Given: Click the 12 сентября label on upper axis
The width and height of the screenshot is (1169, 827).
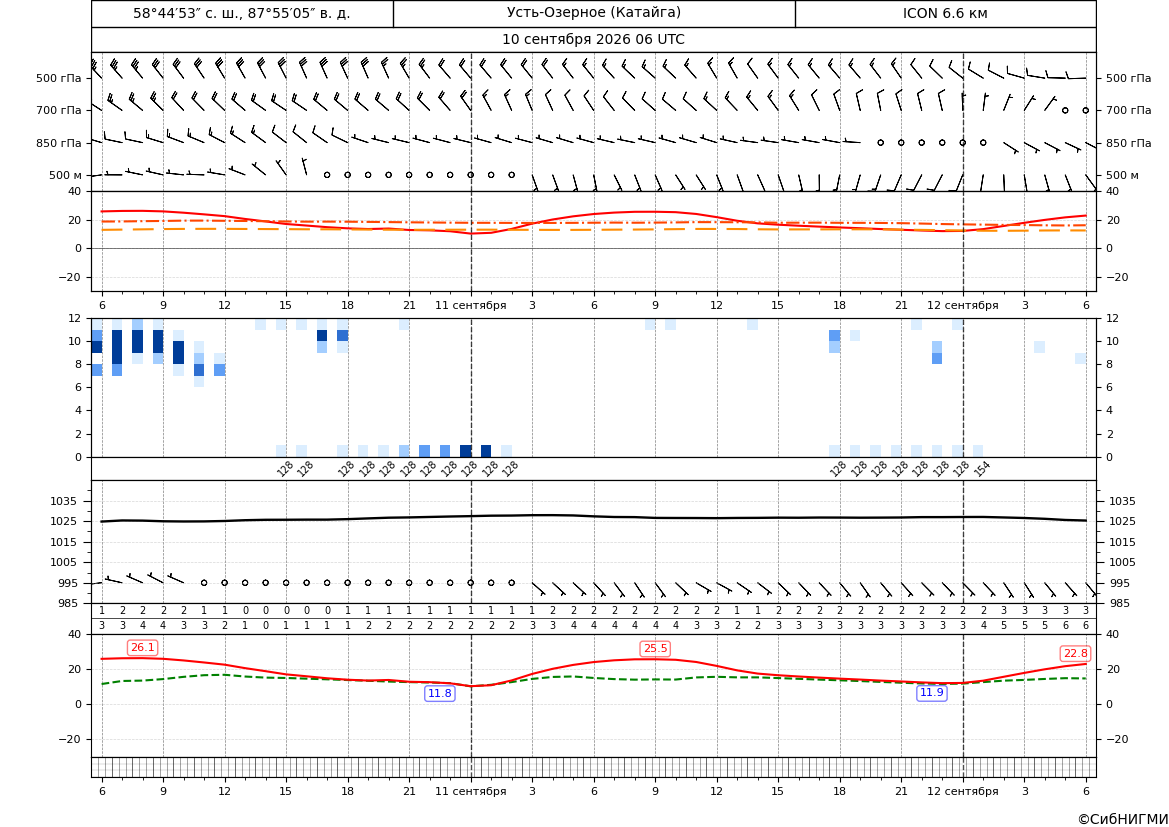Looking at the screenshot, I should click(x=962, y=306).
